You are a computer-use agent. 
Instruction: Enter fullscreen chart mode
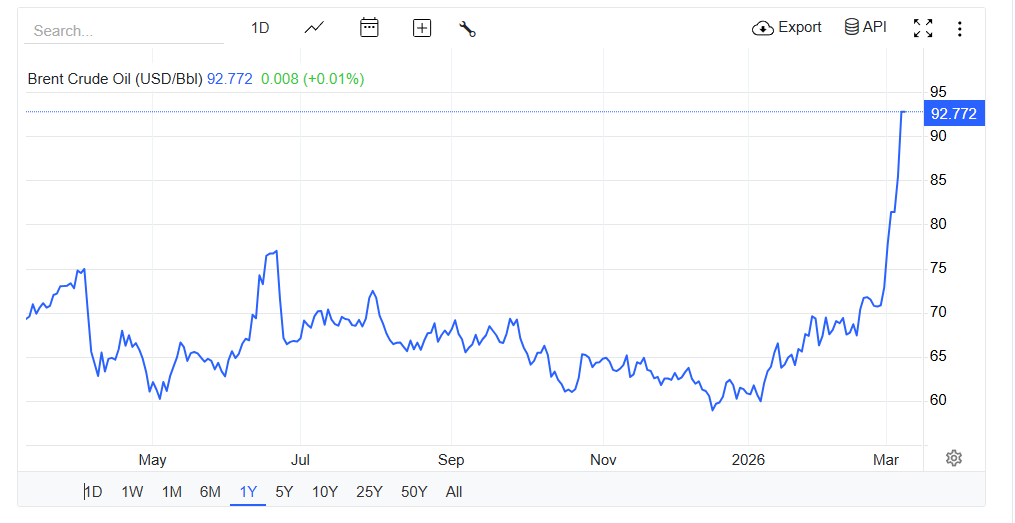(923, 28)
